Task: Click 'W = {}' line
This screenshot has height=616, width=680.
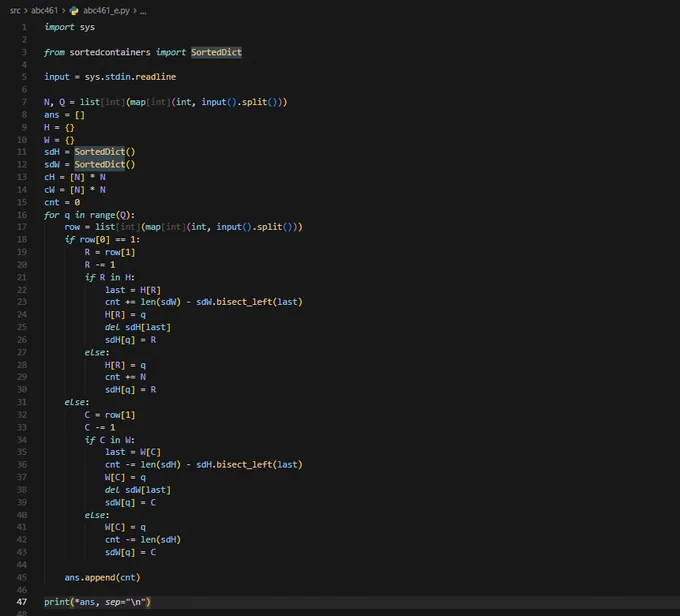Action: [59, 140]
